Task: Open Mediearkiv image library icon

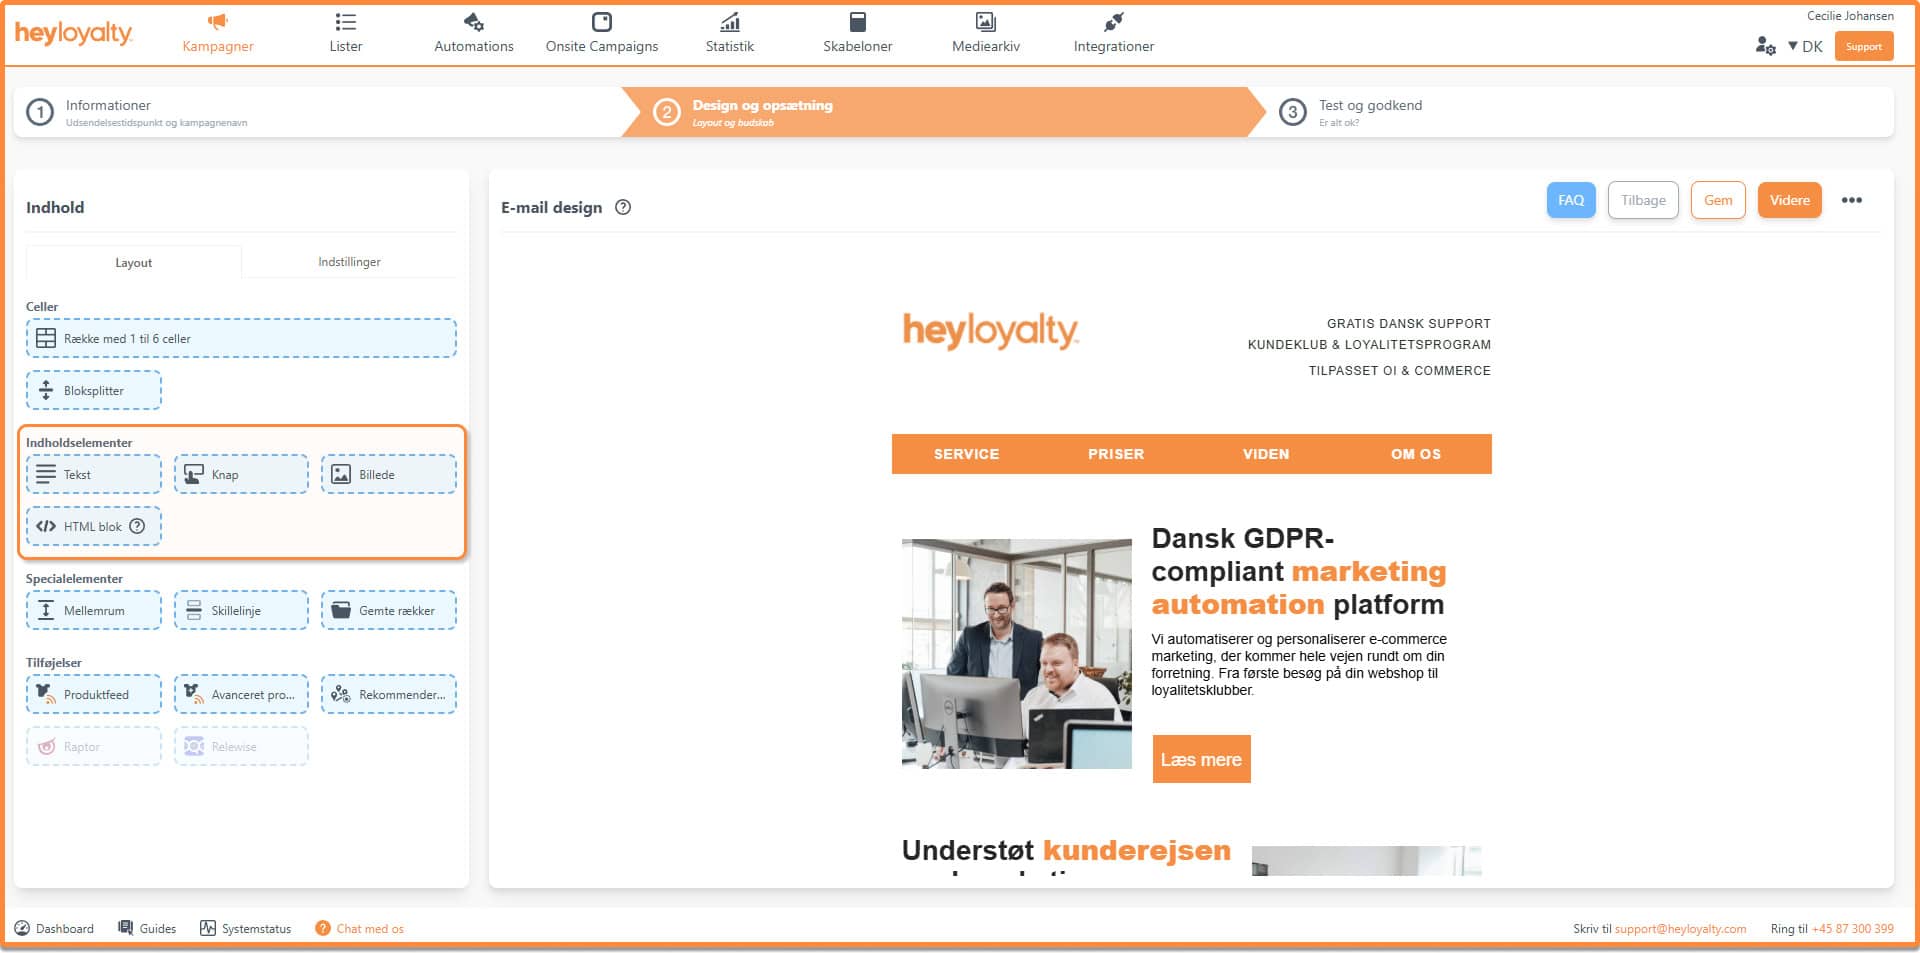Action: 985,22
